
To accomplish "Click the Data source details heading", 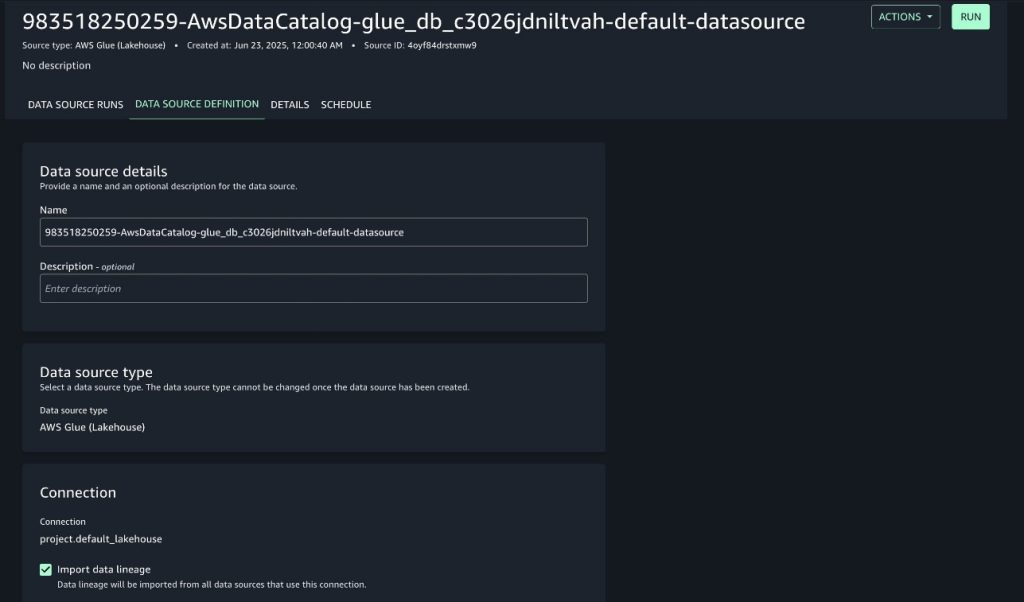I will click(x=103, y=171).
